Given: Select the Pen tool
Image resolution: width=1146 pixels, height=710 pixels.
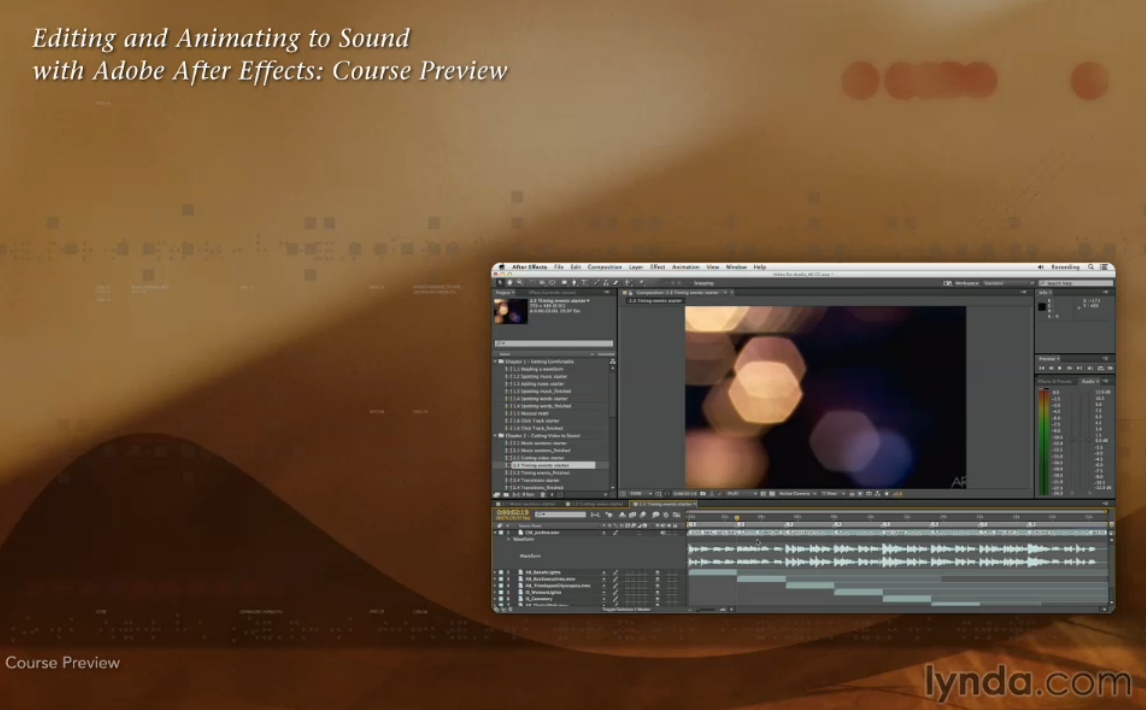Looking at the screenshot, I should pos(574,283).
